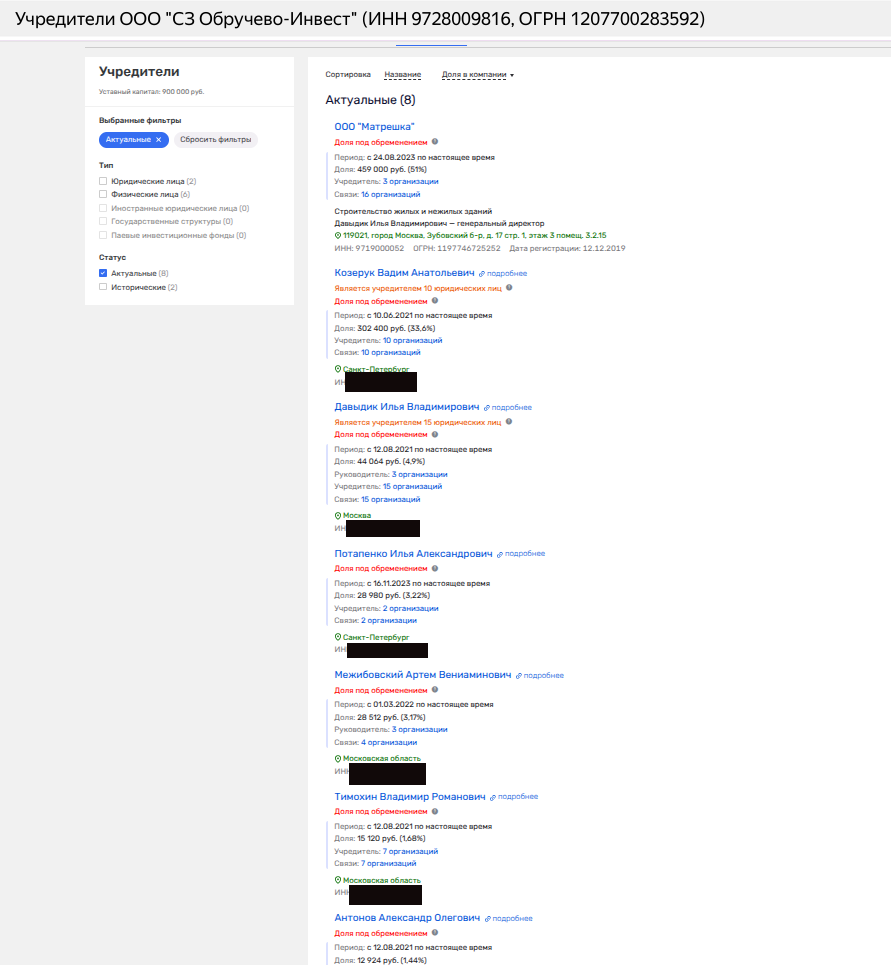
Task: Uncheck the Актуальные status checkbox
Action: [103, 273]
